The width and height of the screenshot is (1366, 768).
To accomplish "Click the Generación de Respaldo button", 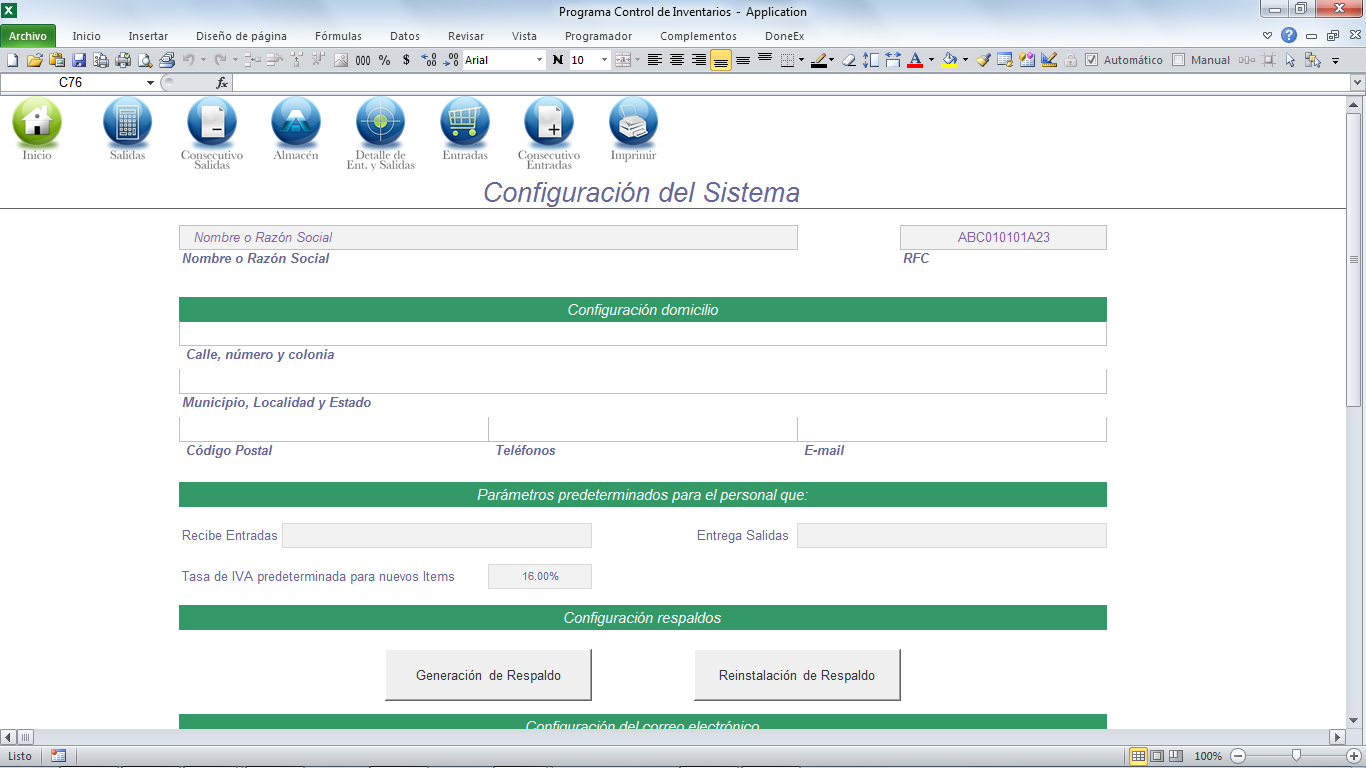I will tap(488, 675).
